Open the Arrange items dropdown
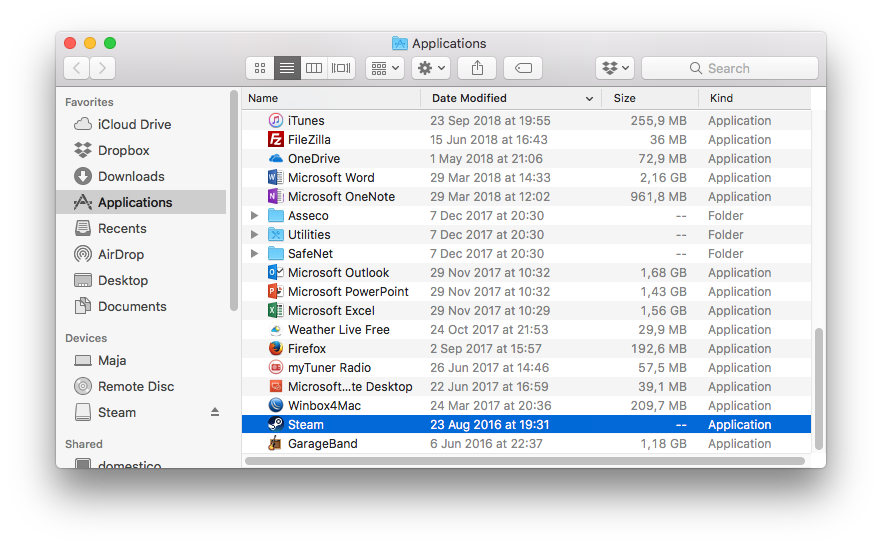This screenshot has height=548, width=882. pyautogui.click(x=384, y=68)
